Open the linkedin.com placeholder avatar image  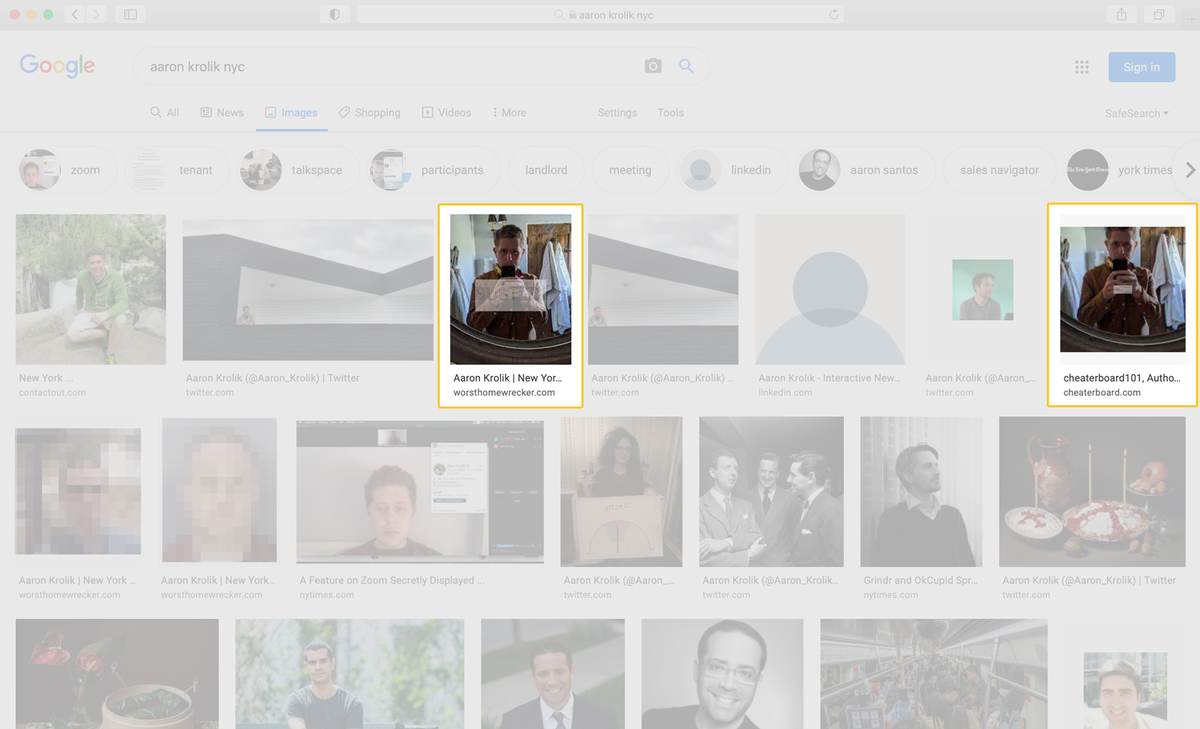click(x=830, y=289)
